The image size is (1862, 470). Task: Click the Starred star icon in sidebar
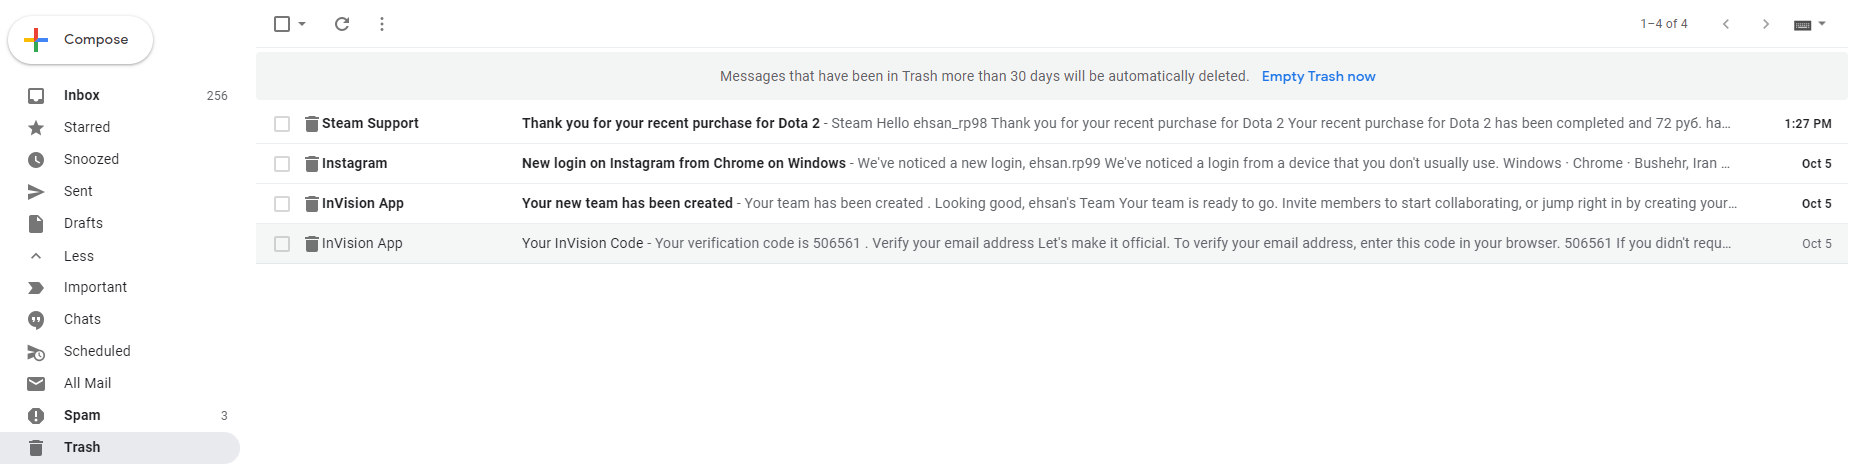pos(36,128)
